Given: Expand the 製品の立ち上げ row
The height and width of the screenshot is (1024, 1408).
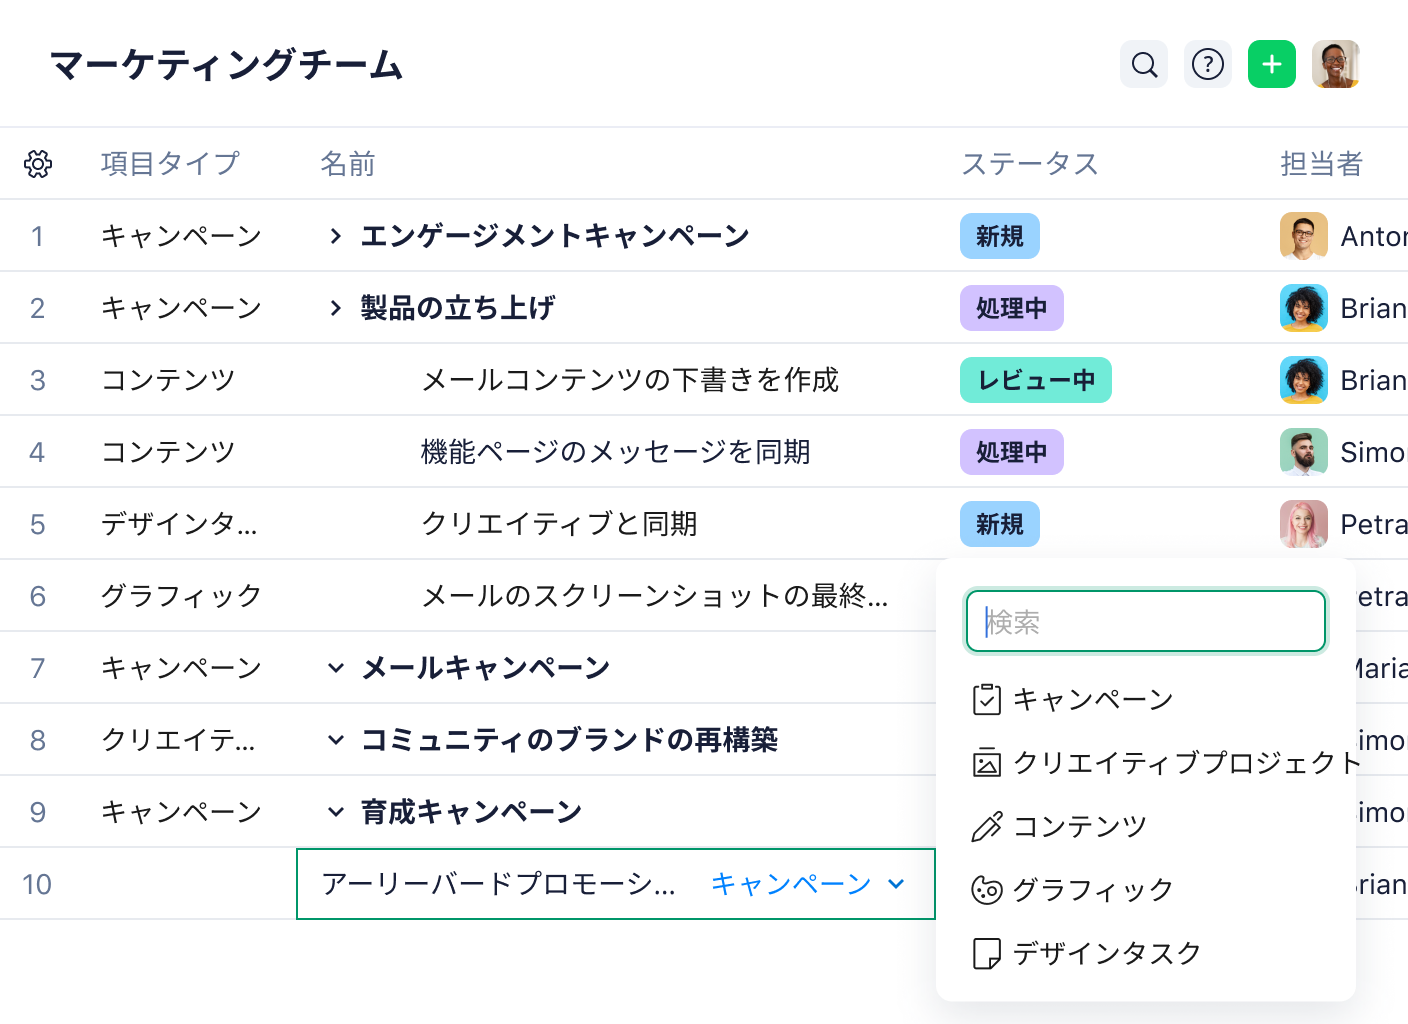Looking at the screenshot, I should (336, 308).
